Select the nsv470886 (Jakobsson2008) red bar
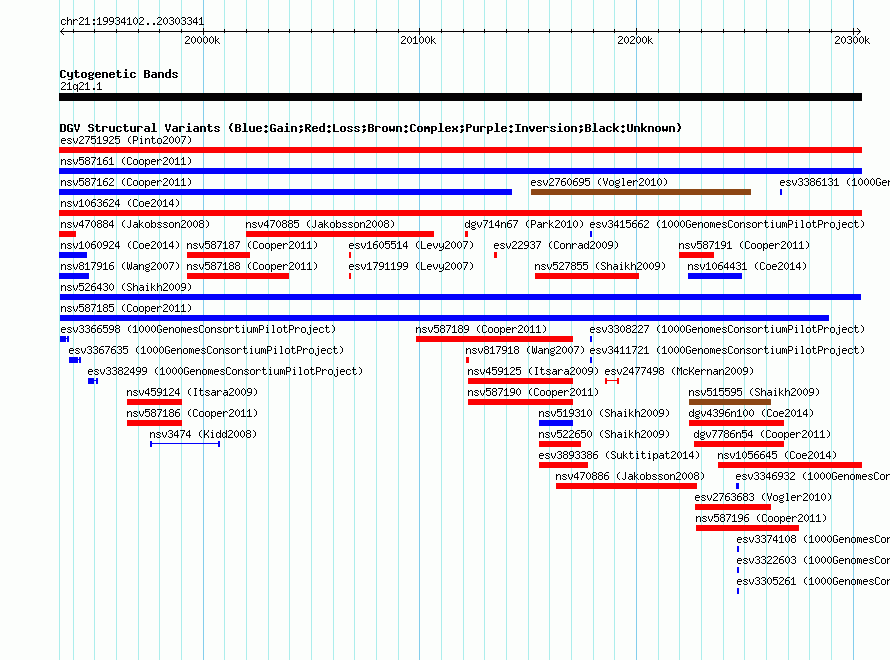The width and height of the screenshot is (890, 660). click(626, 486)
